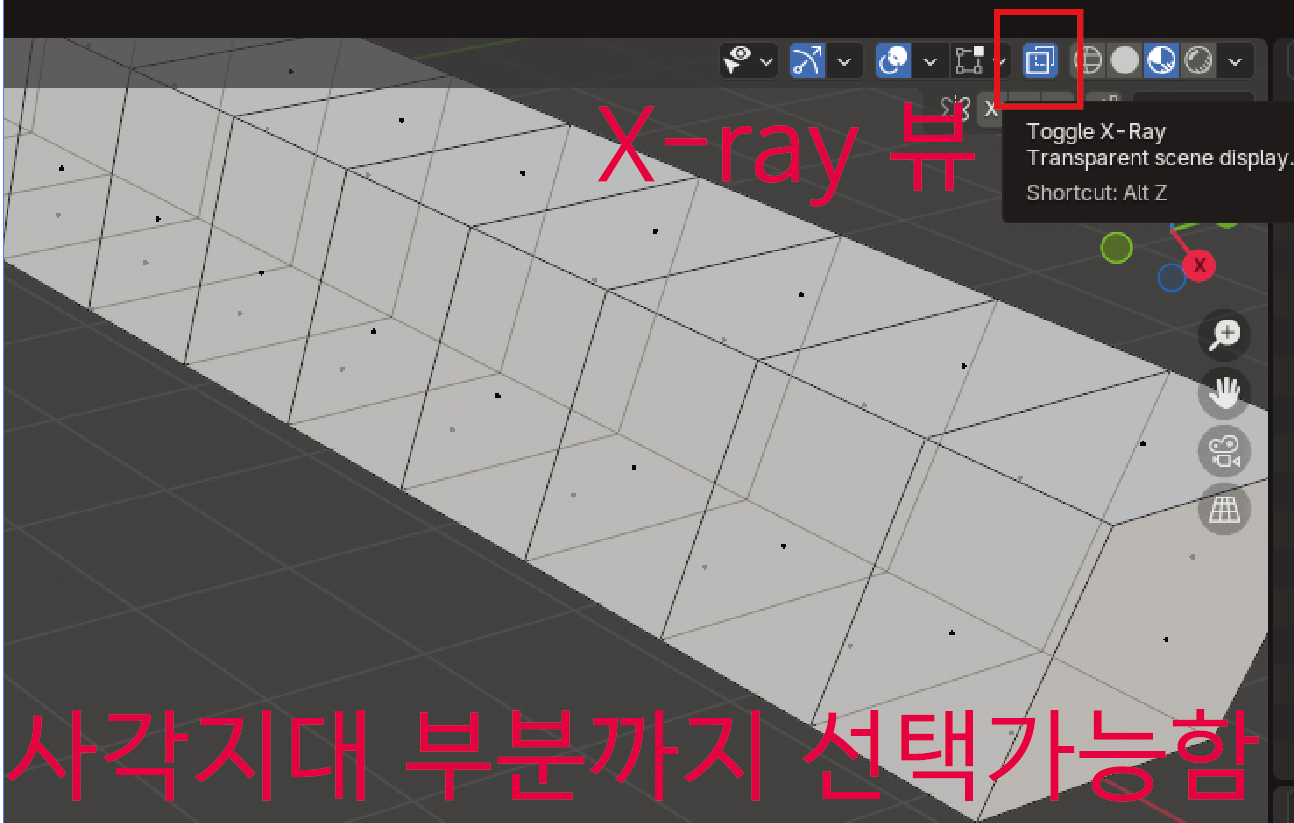Image resolution: width=1294 pixels, height=823 pixels.
Task: Click the blue circle axis on navigation gizmo
Action: pyautogui.click(x=1171, y=278)
